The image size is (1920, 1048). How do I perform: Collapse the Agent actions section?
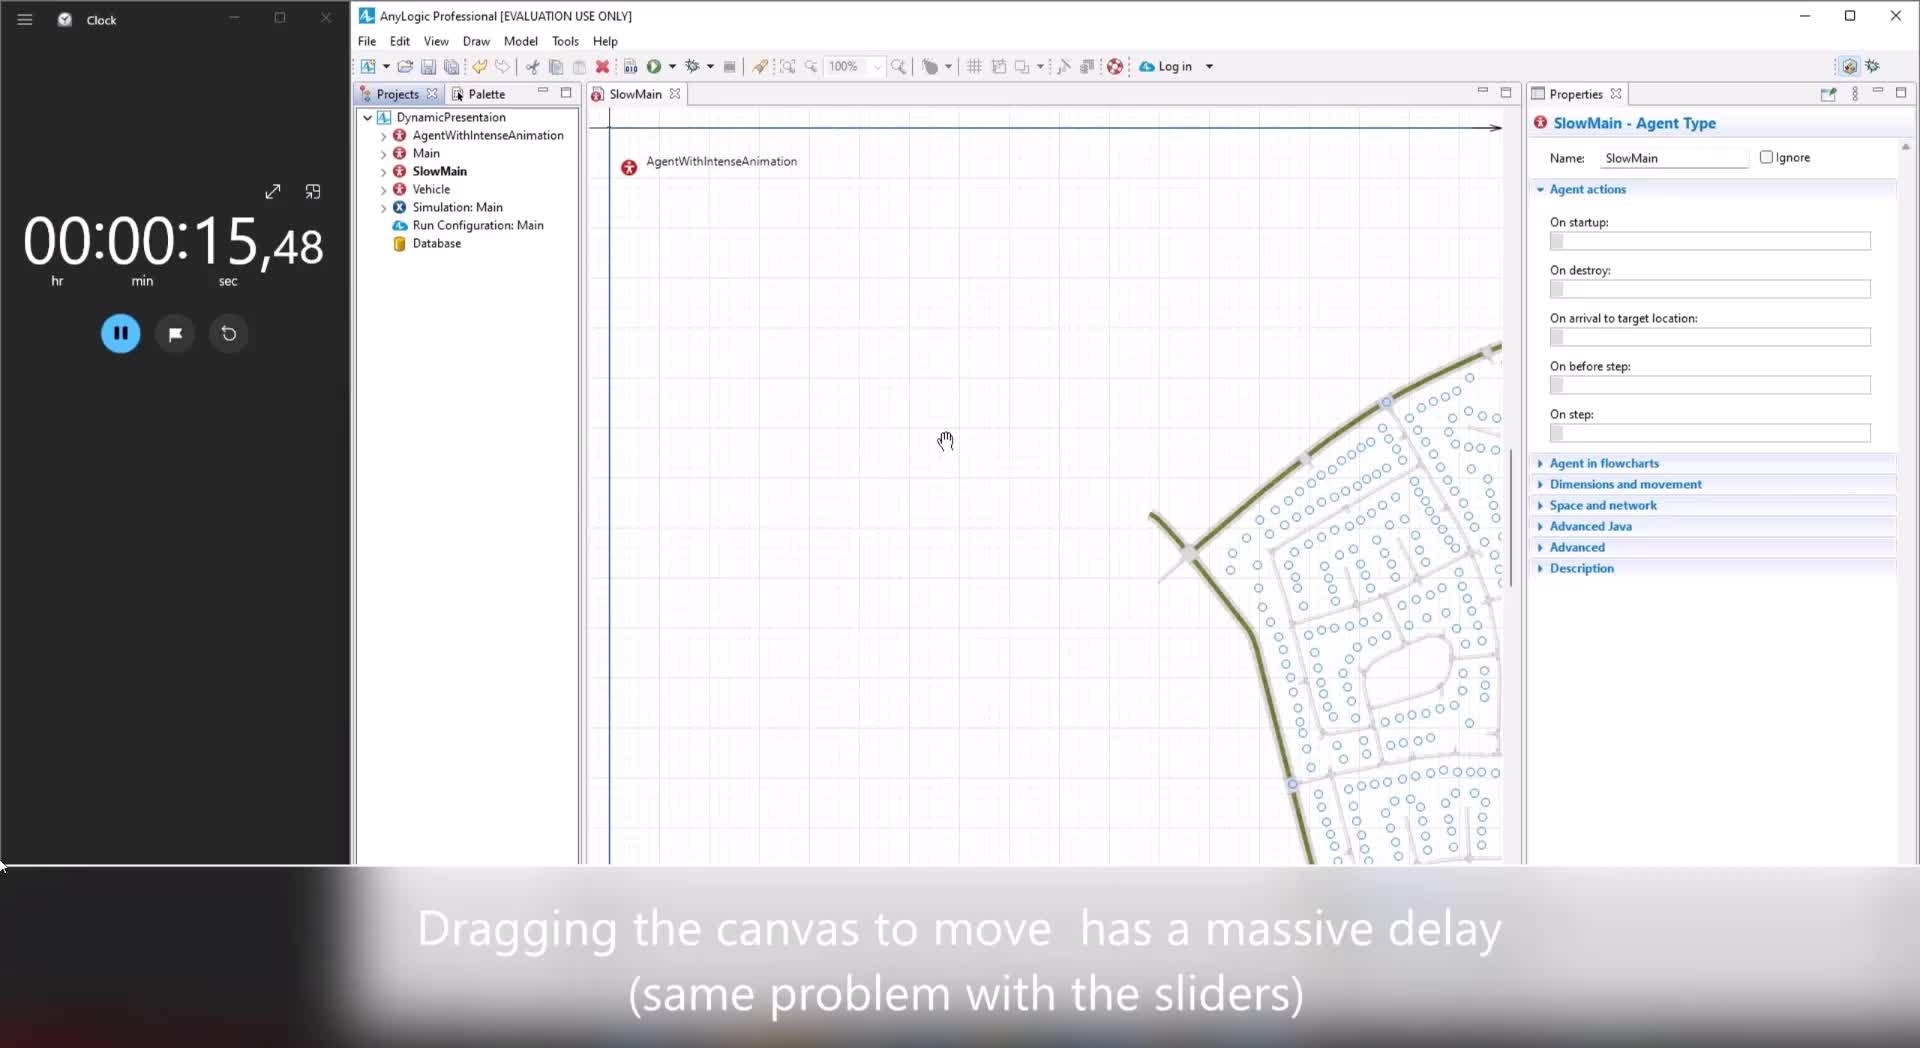click(1541, 189)
